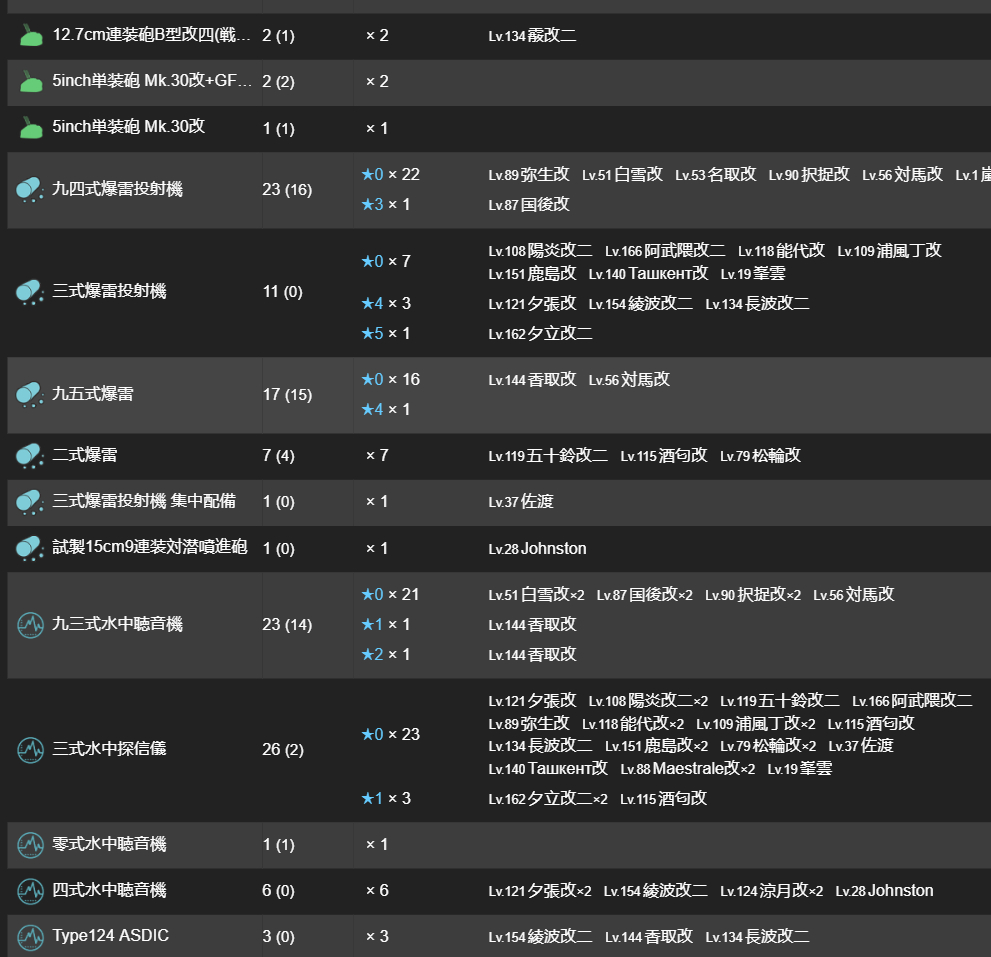Viewport: 991px width, 957px height.
Task: Select equipment name 九五式爆雷
Action: coord(93,394)
